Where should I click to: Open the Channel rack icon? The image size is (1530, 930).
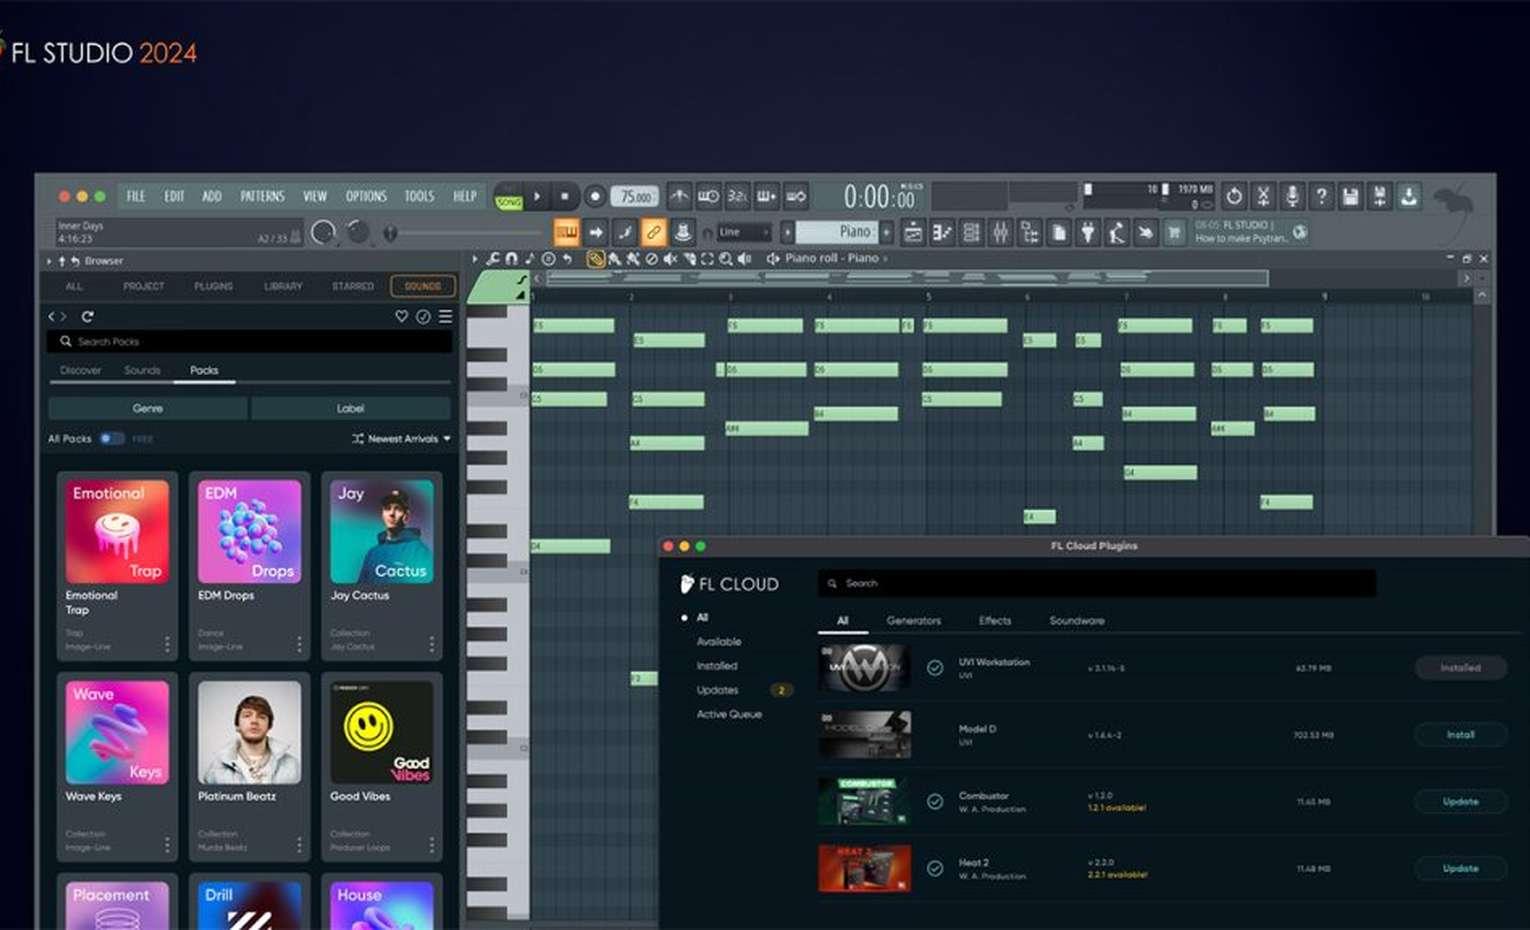pos(971,233)
